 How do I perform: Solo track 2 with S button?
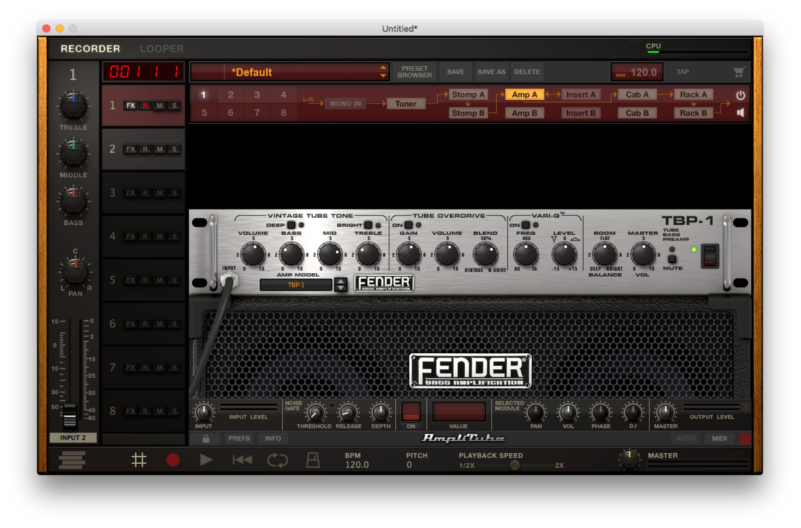point(175,150)
